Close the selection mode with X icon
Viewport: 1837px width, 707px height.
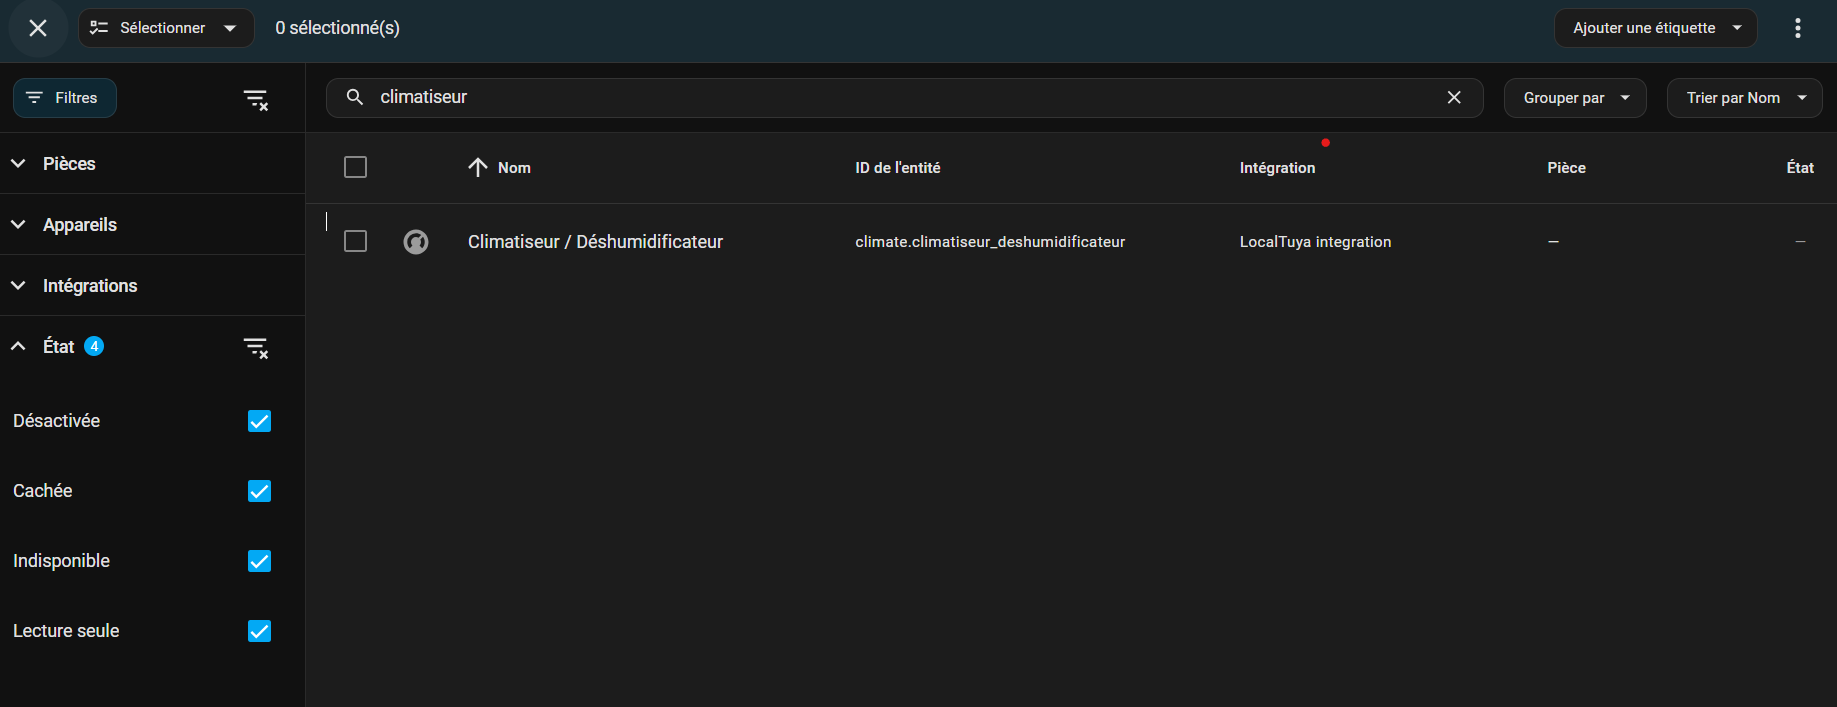pyautogui.click(x=38, y=28)
